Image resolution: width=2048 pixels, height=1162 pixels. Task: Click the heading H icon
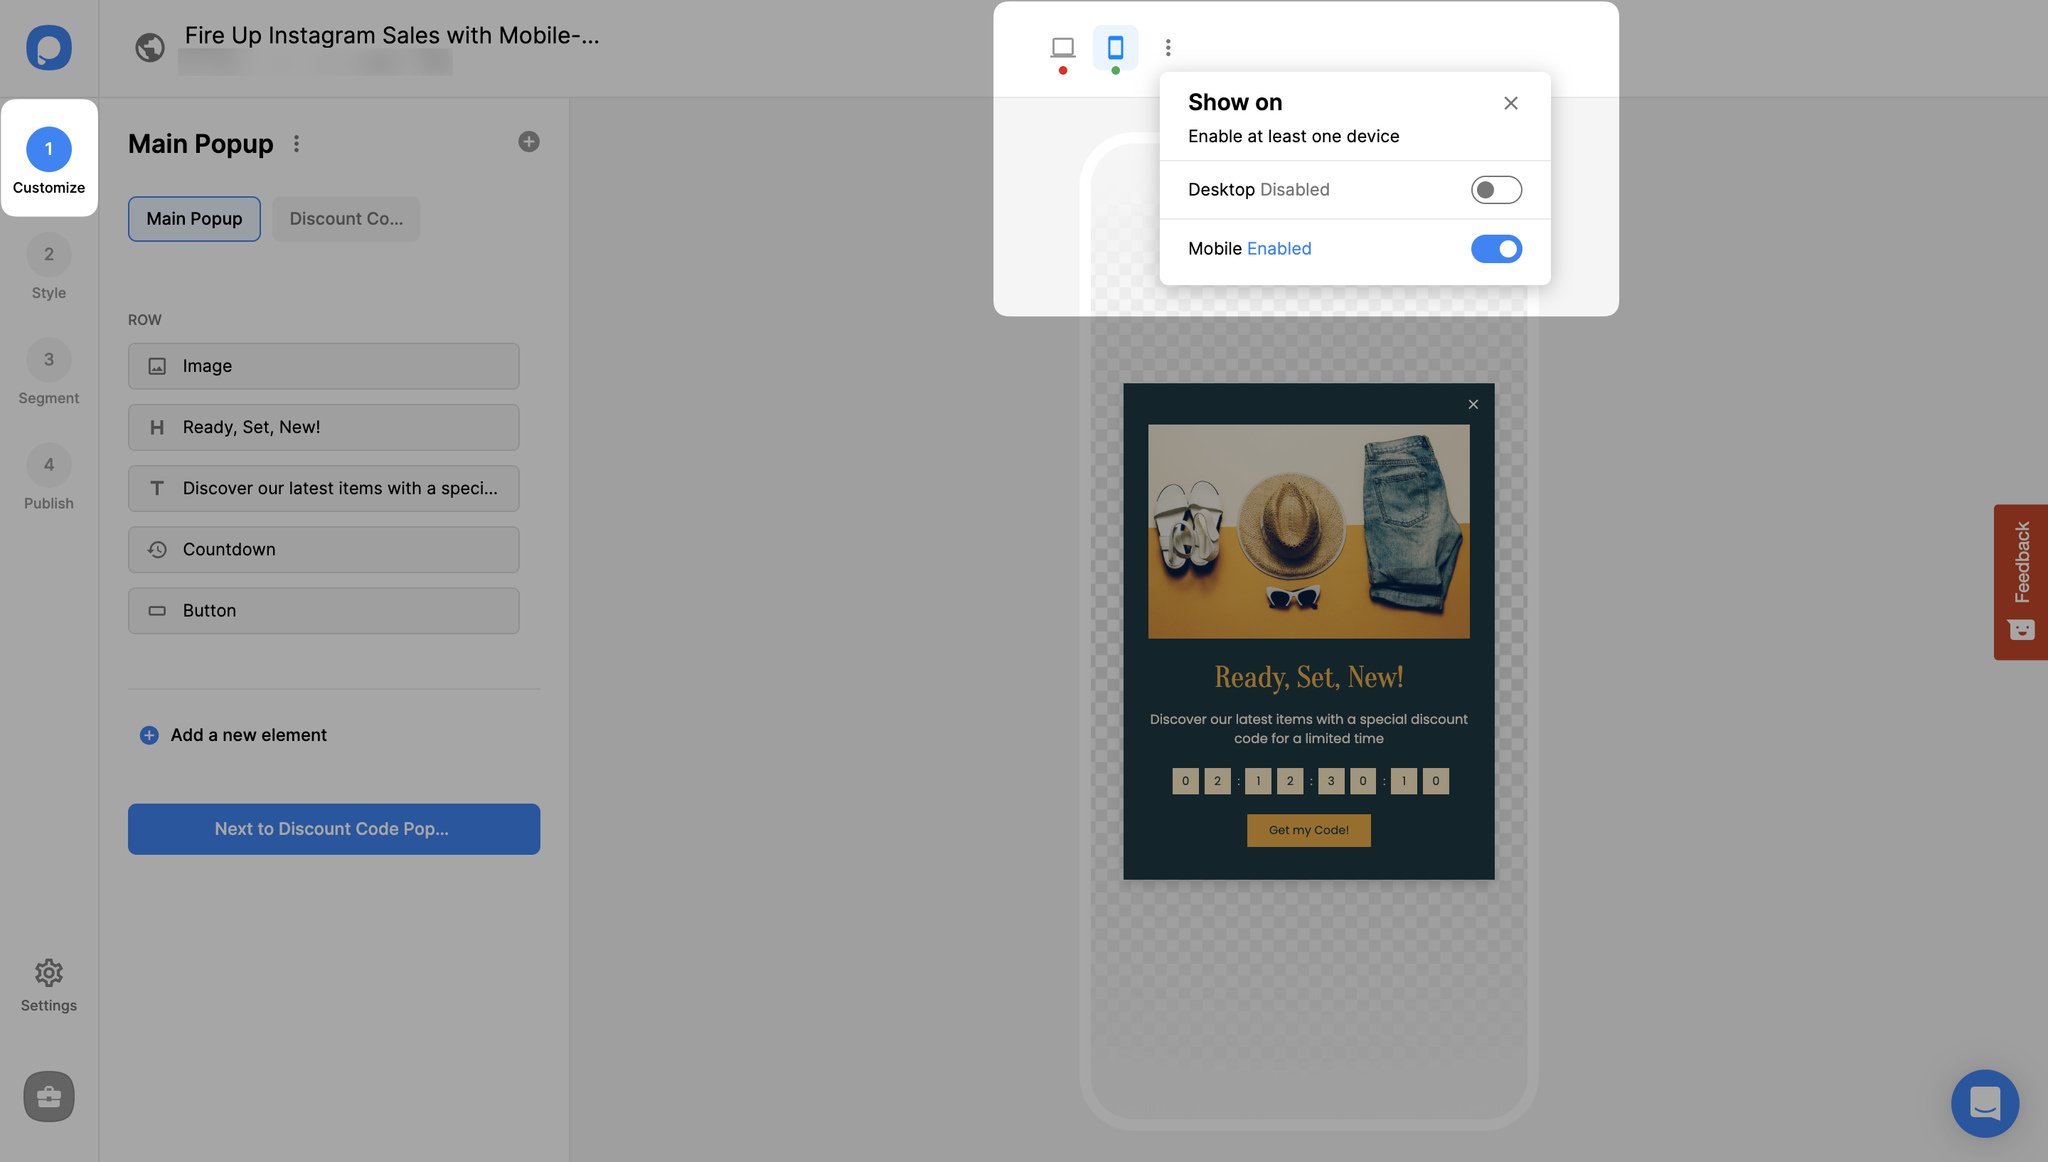[x=157, y=427]
